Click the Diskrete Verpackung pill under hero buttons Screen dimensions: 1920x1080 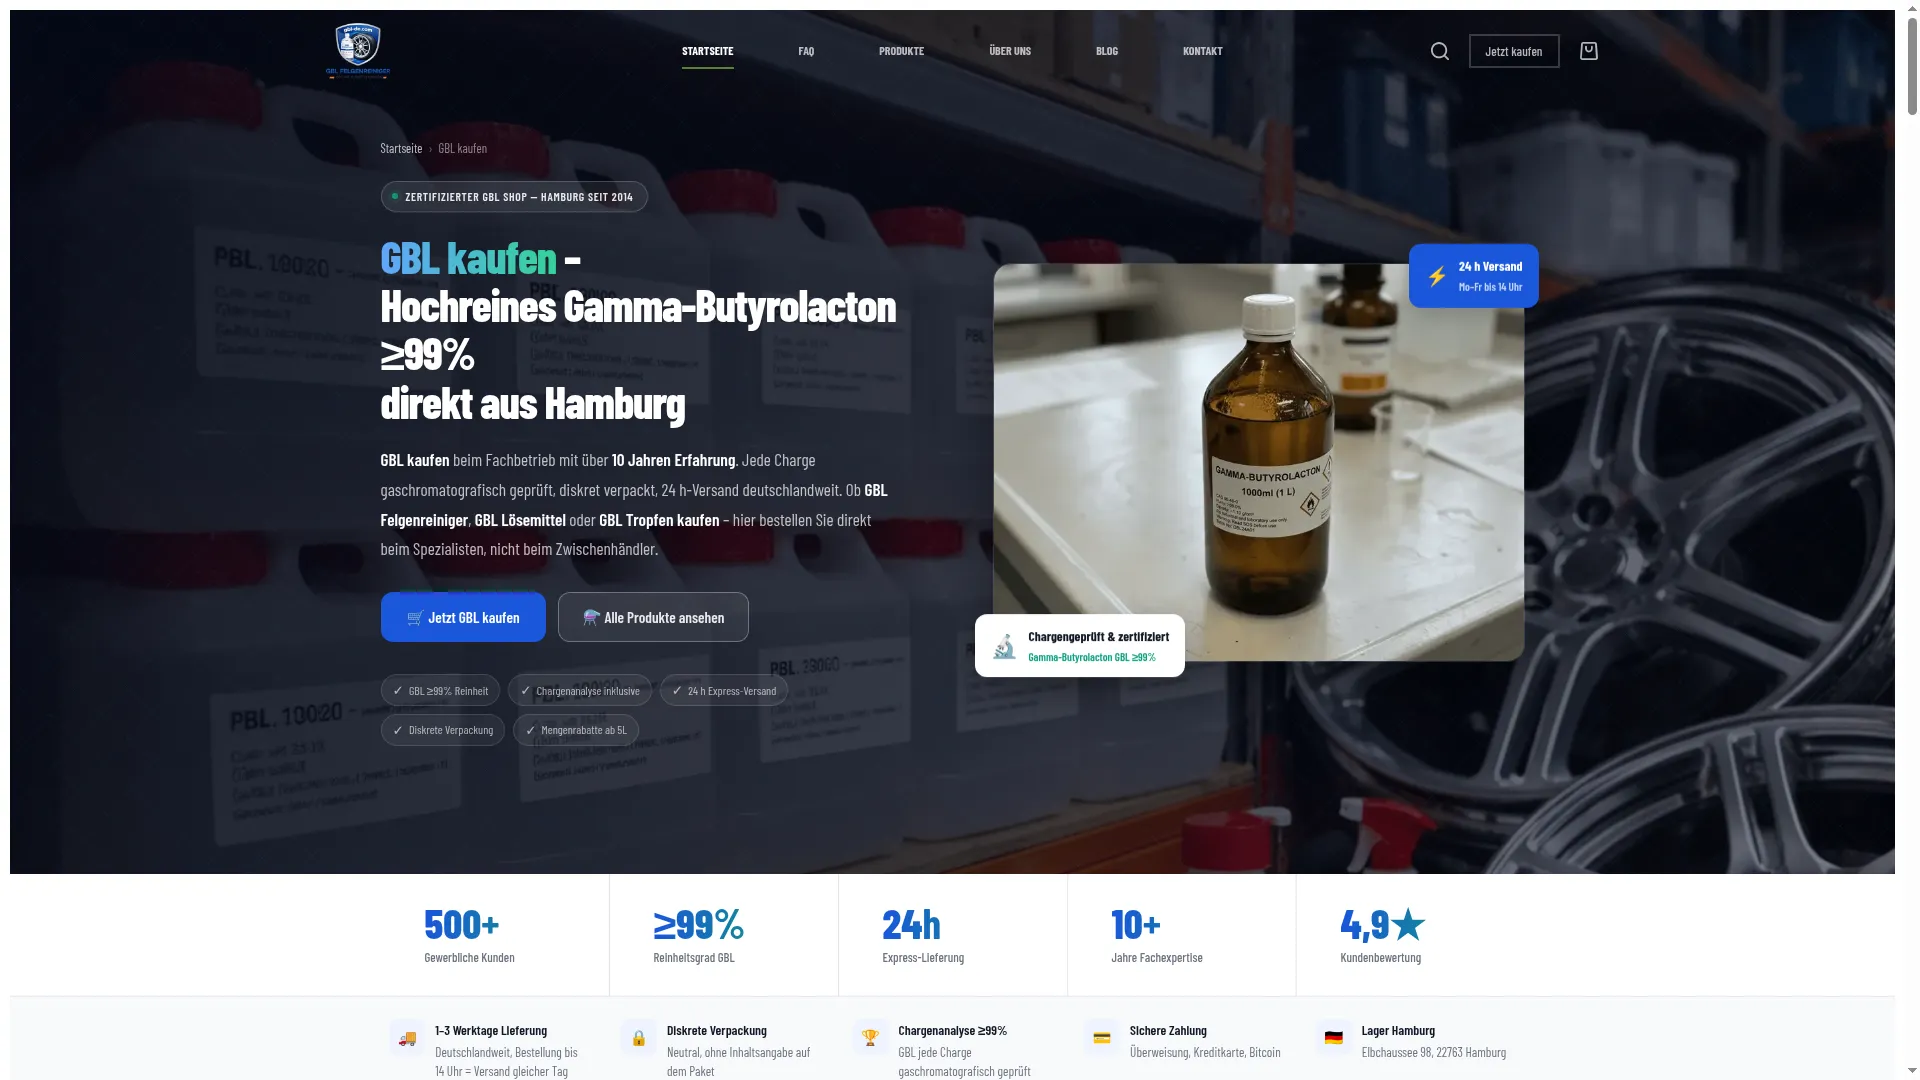tap(443, 730)
